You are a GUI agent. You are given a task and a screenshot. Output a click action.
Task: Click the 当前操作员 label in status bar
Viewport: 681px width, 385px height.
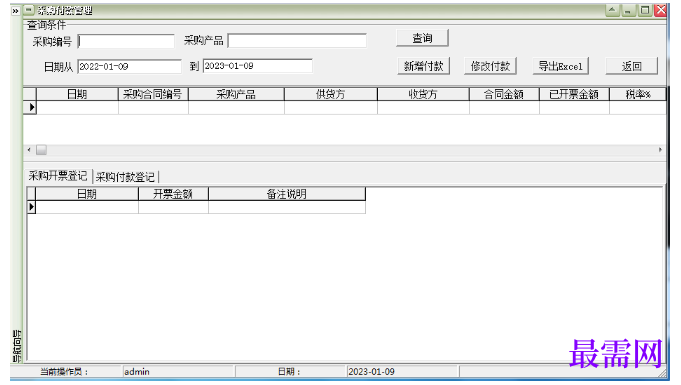pos(64,372)
